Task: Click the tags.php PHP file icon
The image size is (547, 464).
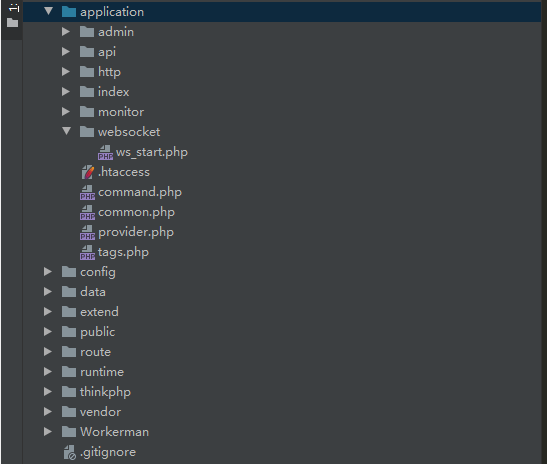Action: [87, 253]
